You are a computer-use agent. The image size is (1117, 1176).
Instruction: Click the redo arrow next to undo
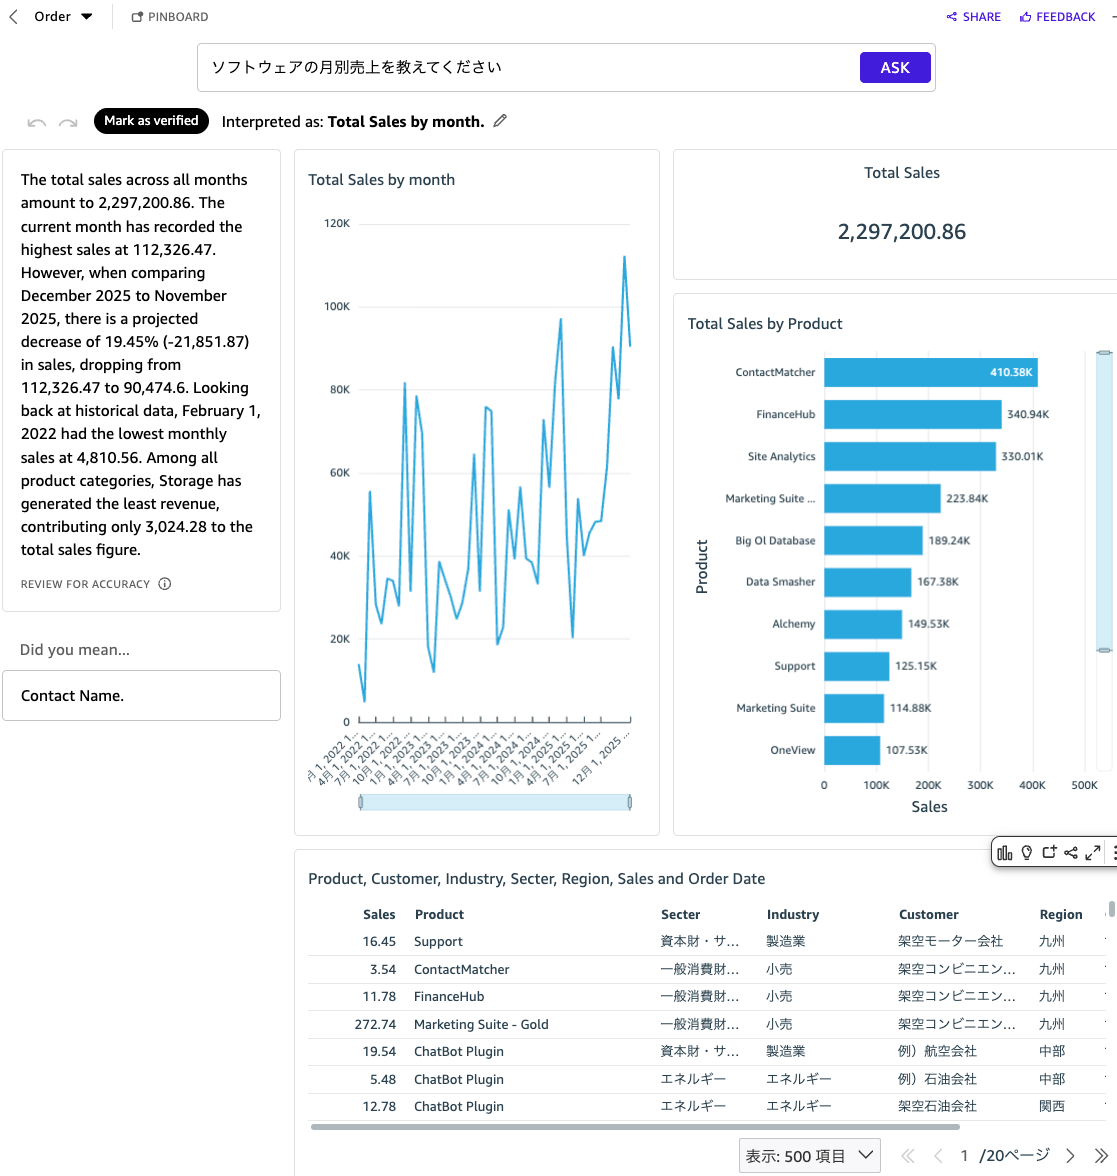point(68,121)
